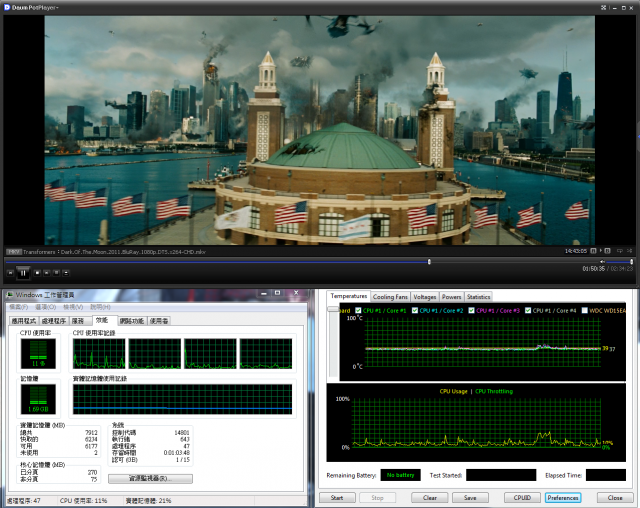Click the second boxed icon after the clock

[x=607, y=251]
